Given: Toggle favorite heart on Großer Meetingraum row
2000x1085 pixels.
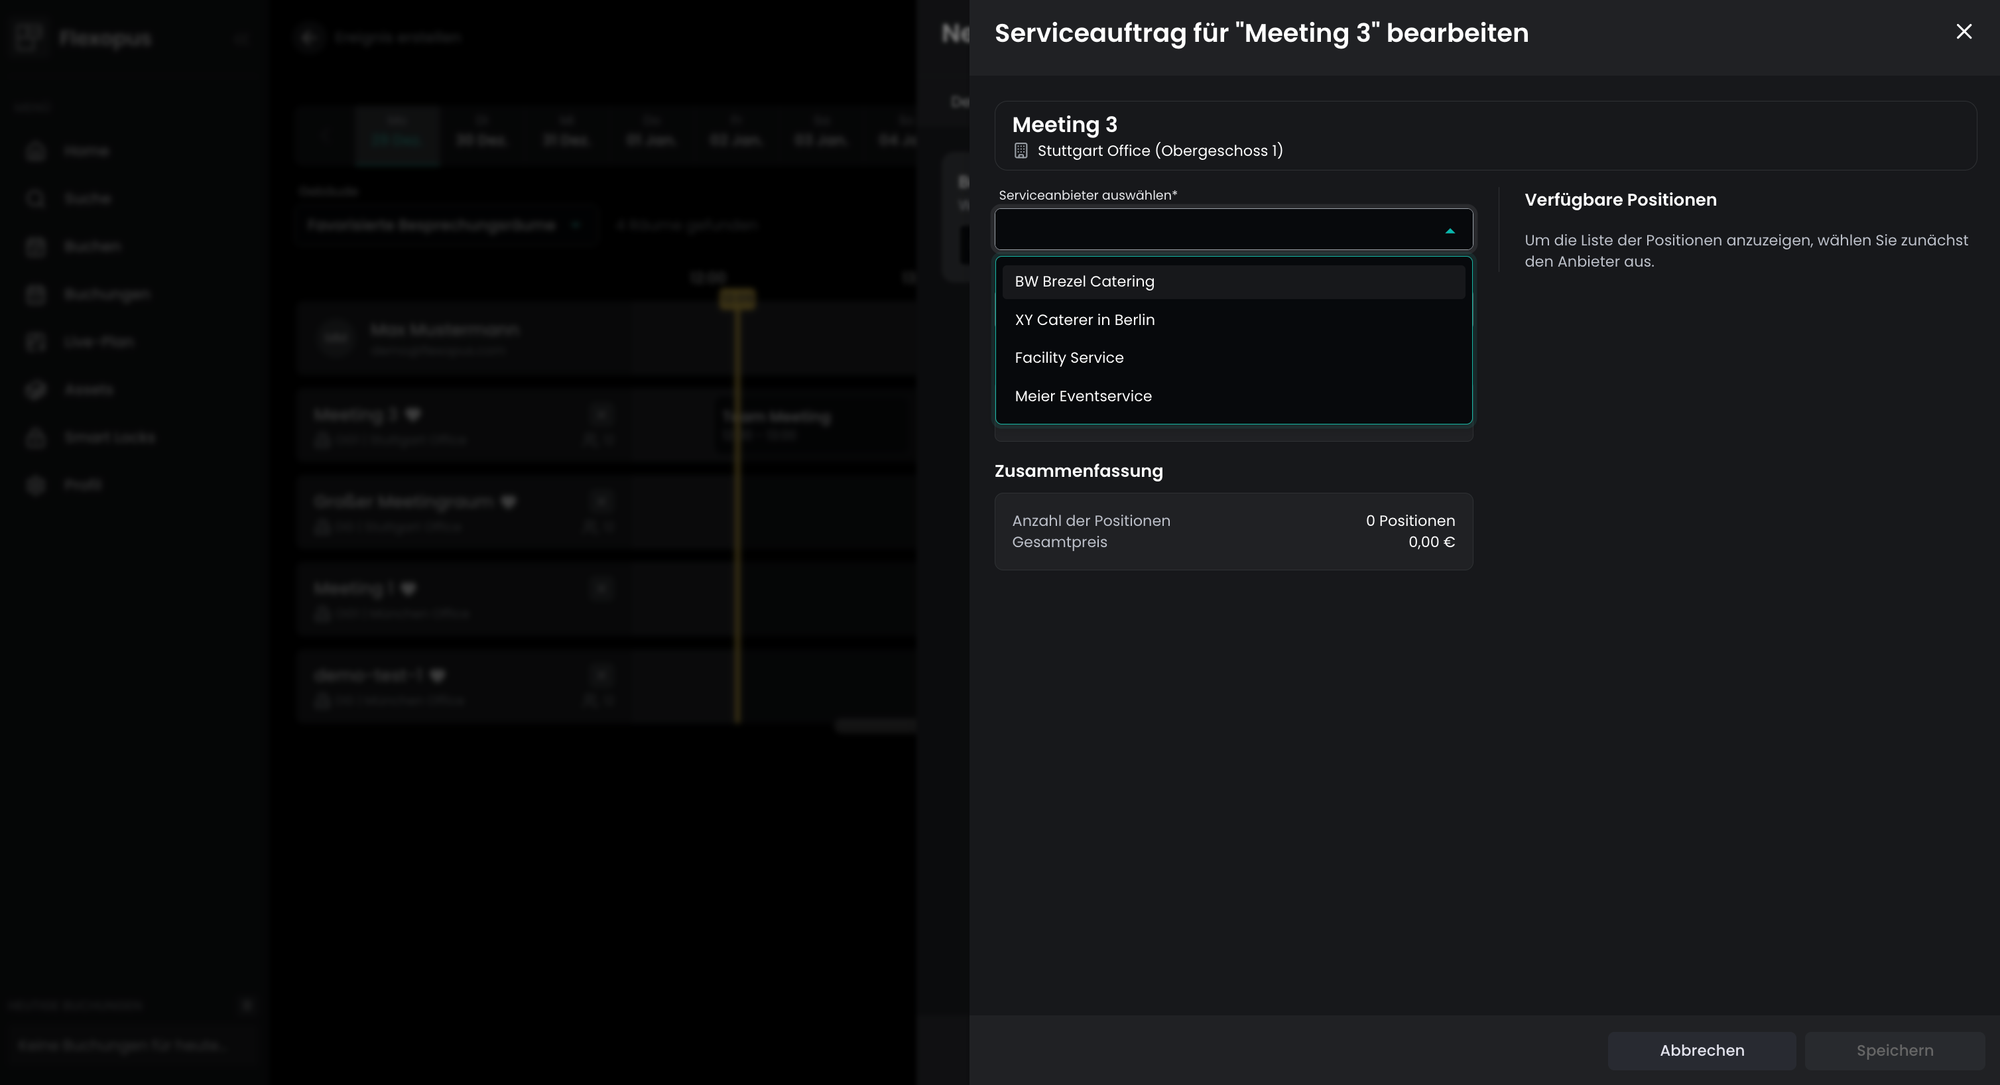Looking at the screenshot, I should tap(508, 502).
